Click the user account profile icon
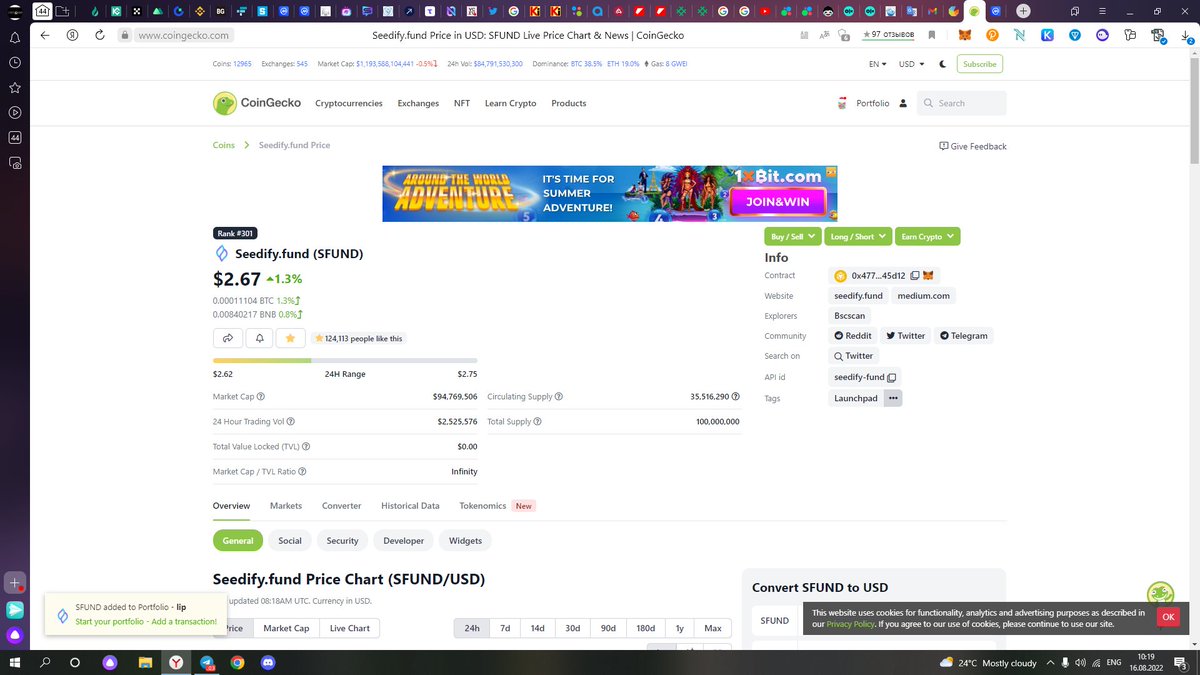1200x675 pixels. click(903, 103)
